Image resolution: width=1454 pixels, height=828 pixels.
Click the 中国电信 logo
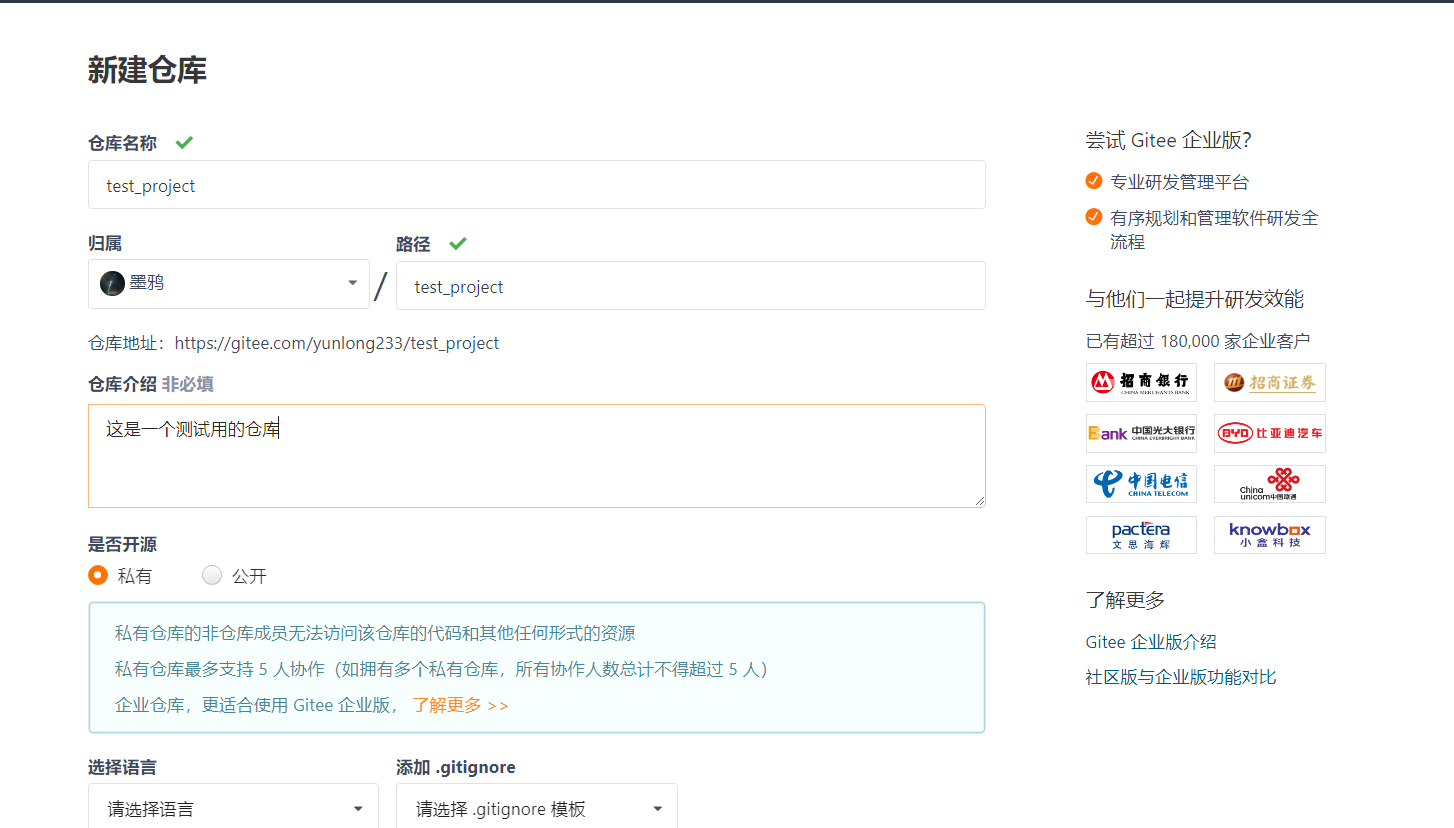pos(1141,484)
